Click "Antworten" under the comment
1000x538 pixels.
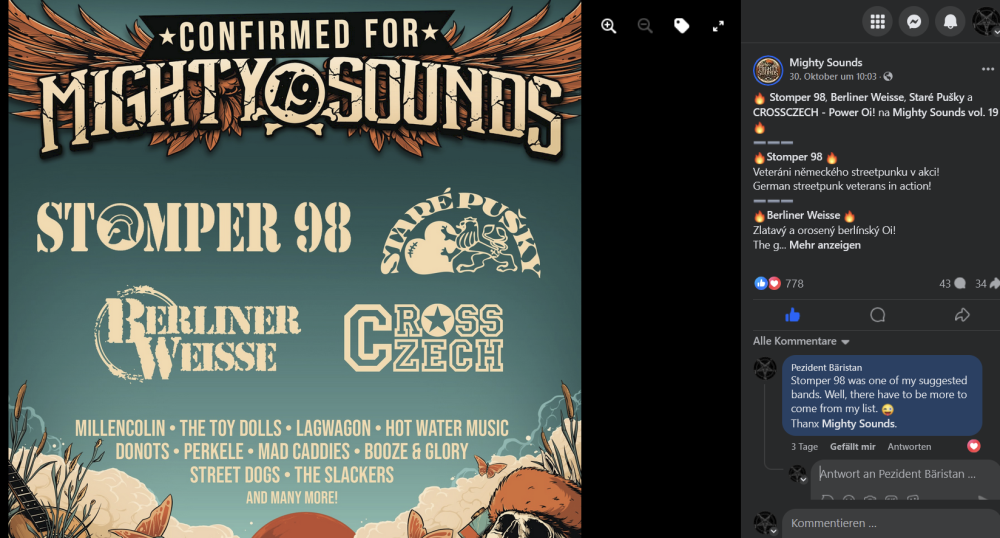[909, 446]
